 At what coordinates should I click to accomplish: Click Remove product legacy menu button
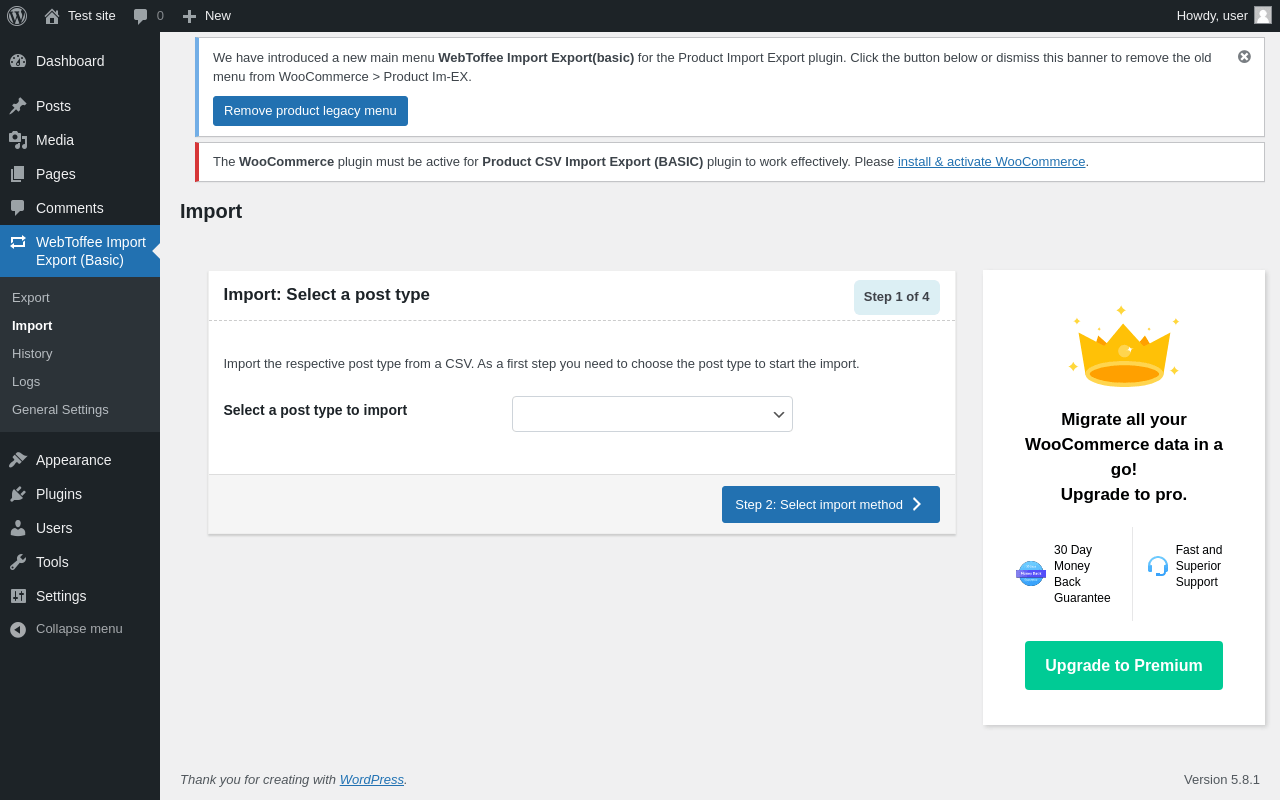tap(310, 111)
